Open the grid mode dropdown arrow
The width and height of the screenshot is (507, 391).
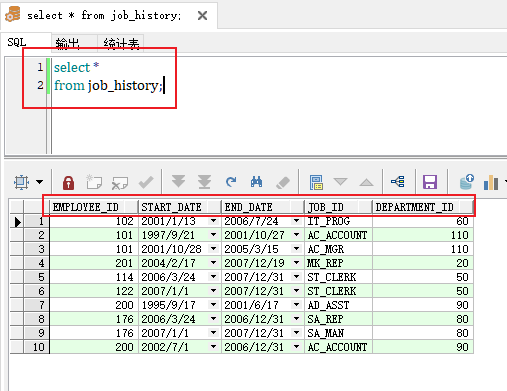[39, 182]
